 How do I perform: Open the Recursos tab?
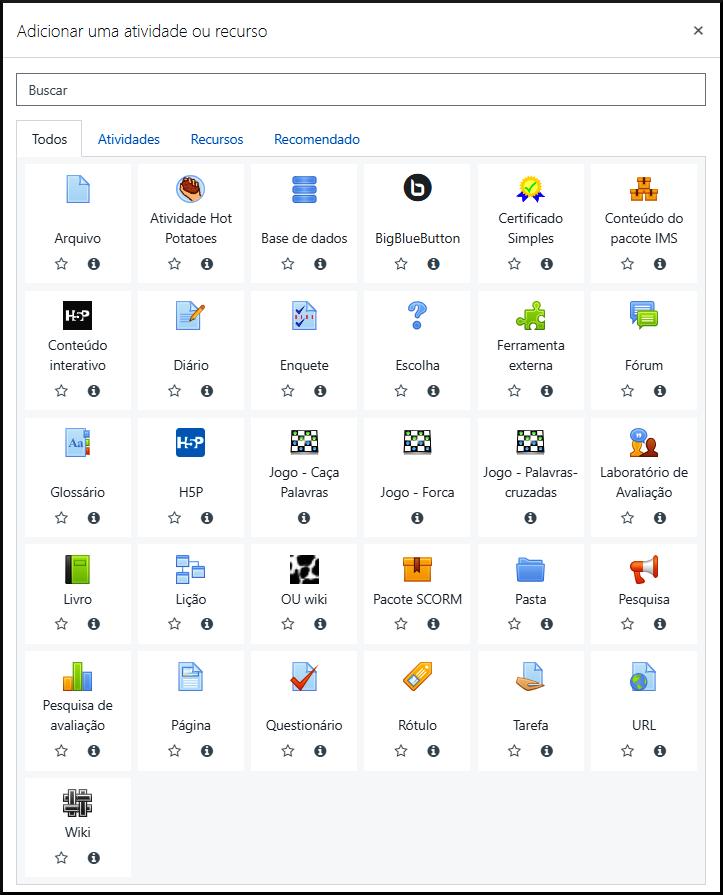(217, 140)
